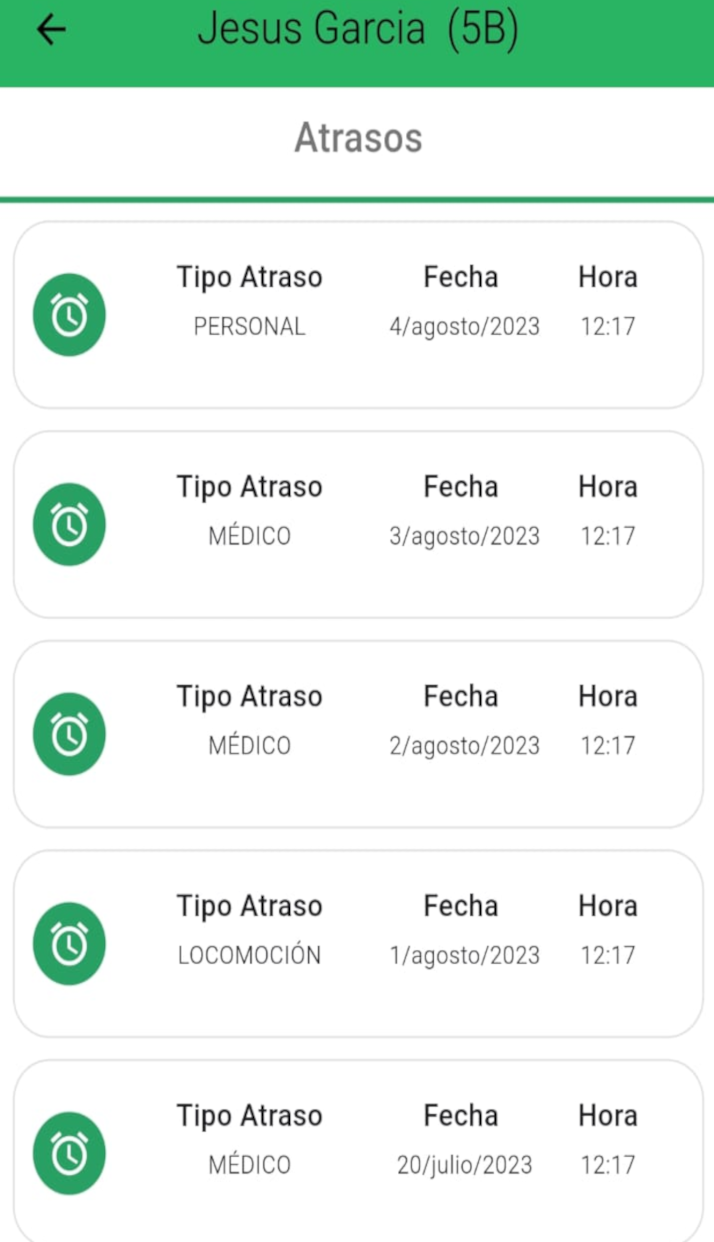Select the MÉDICO entry dated 2/agosto/2023
714x1242 pixels.
point(358,734)
